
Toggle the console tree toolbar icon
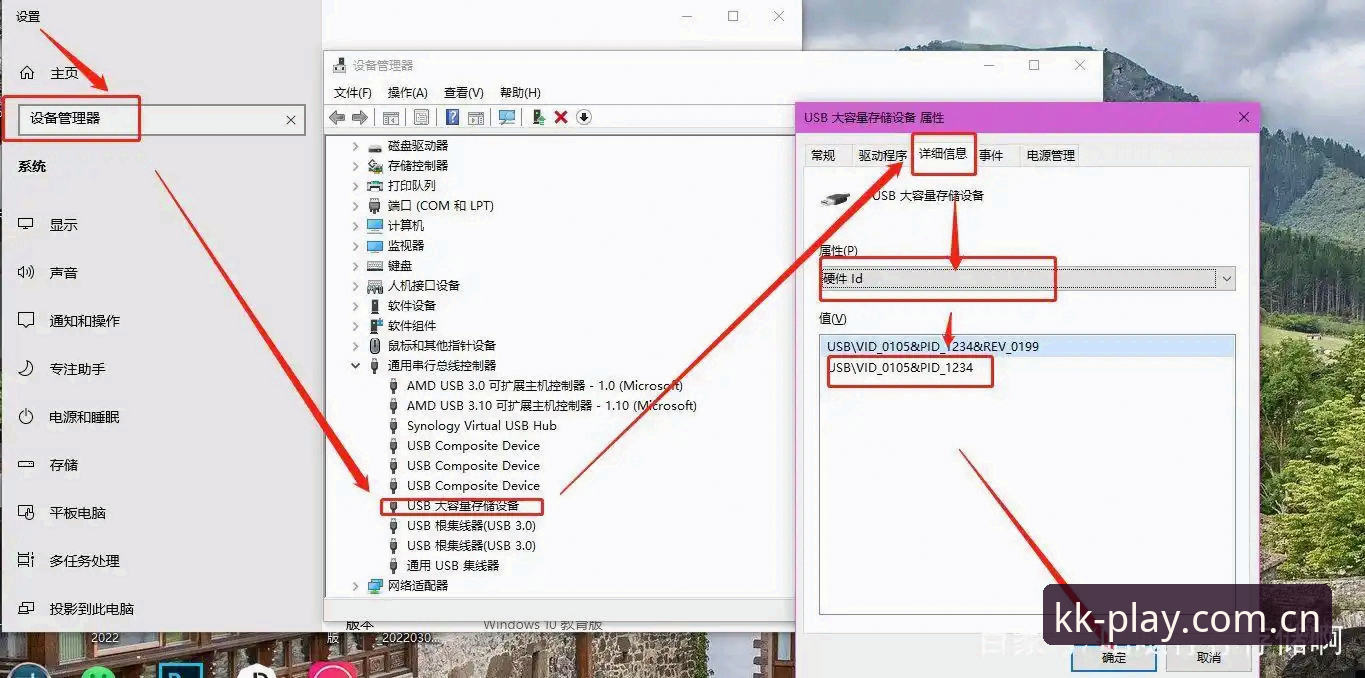click(391, 118)
